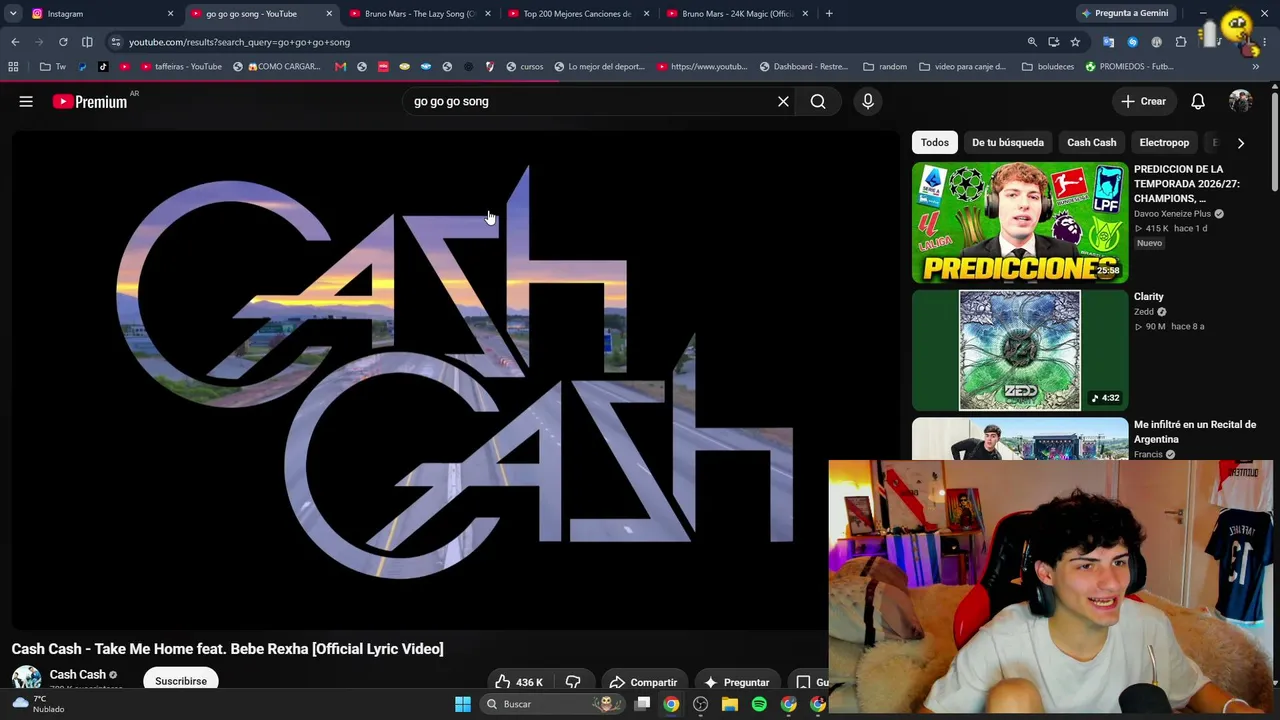This screenshot has width=1280, height=720.
Task: Open the Windows Start menu
Action: pyautogui.click(x=463, y=704)
